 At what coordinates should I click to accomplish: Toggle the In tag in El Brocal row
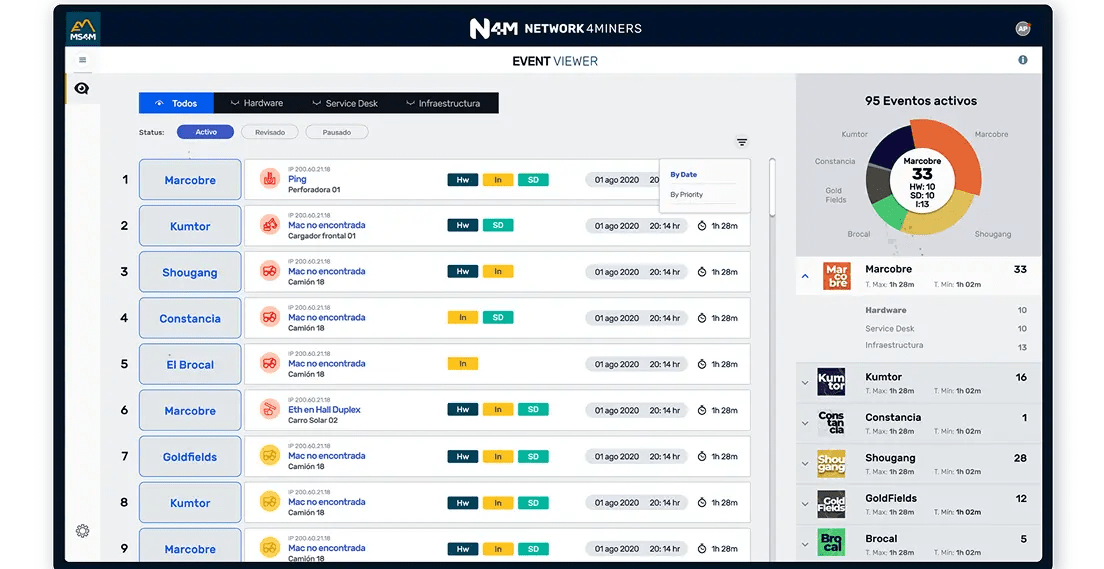click(463, 363)
